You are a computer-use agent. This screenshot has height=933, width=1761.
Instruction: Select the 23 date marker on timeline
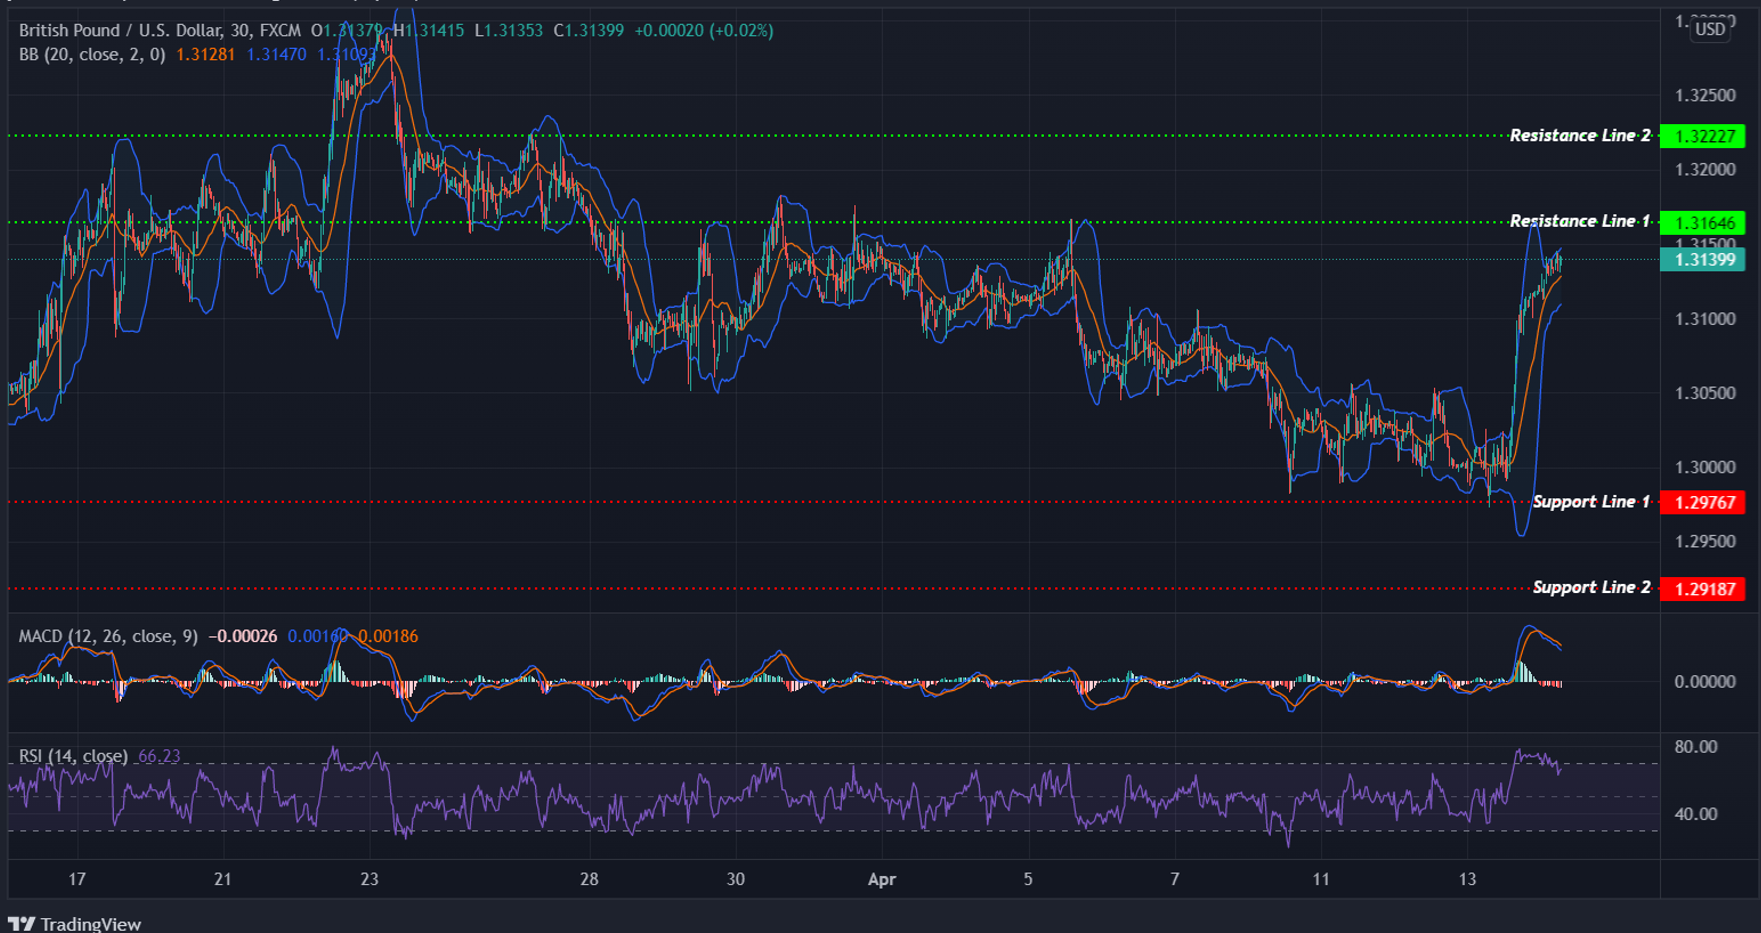pyautogui.click(x=369, y=880)
